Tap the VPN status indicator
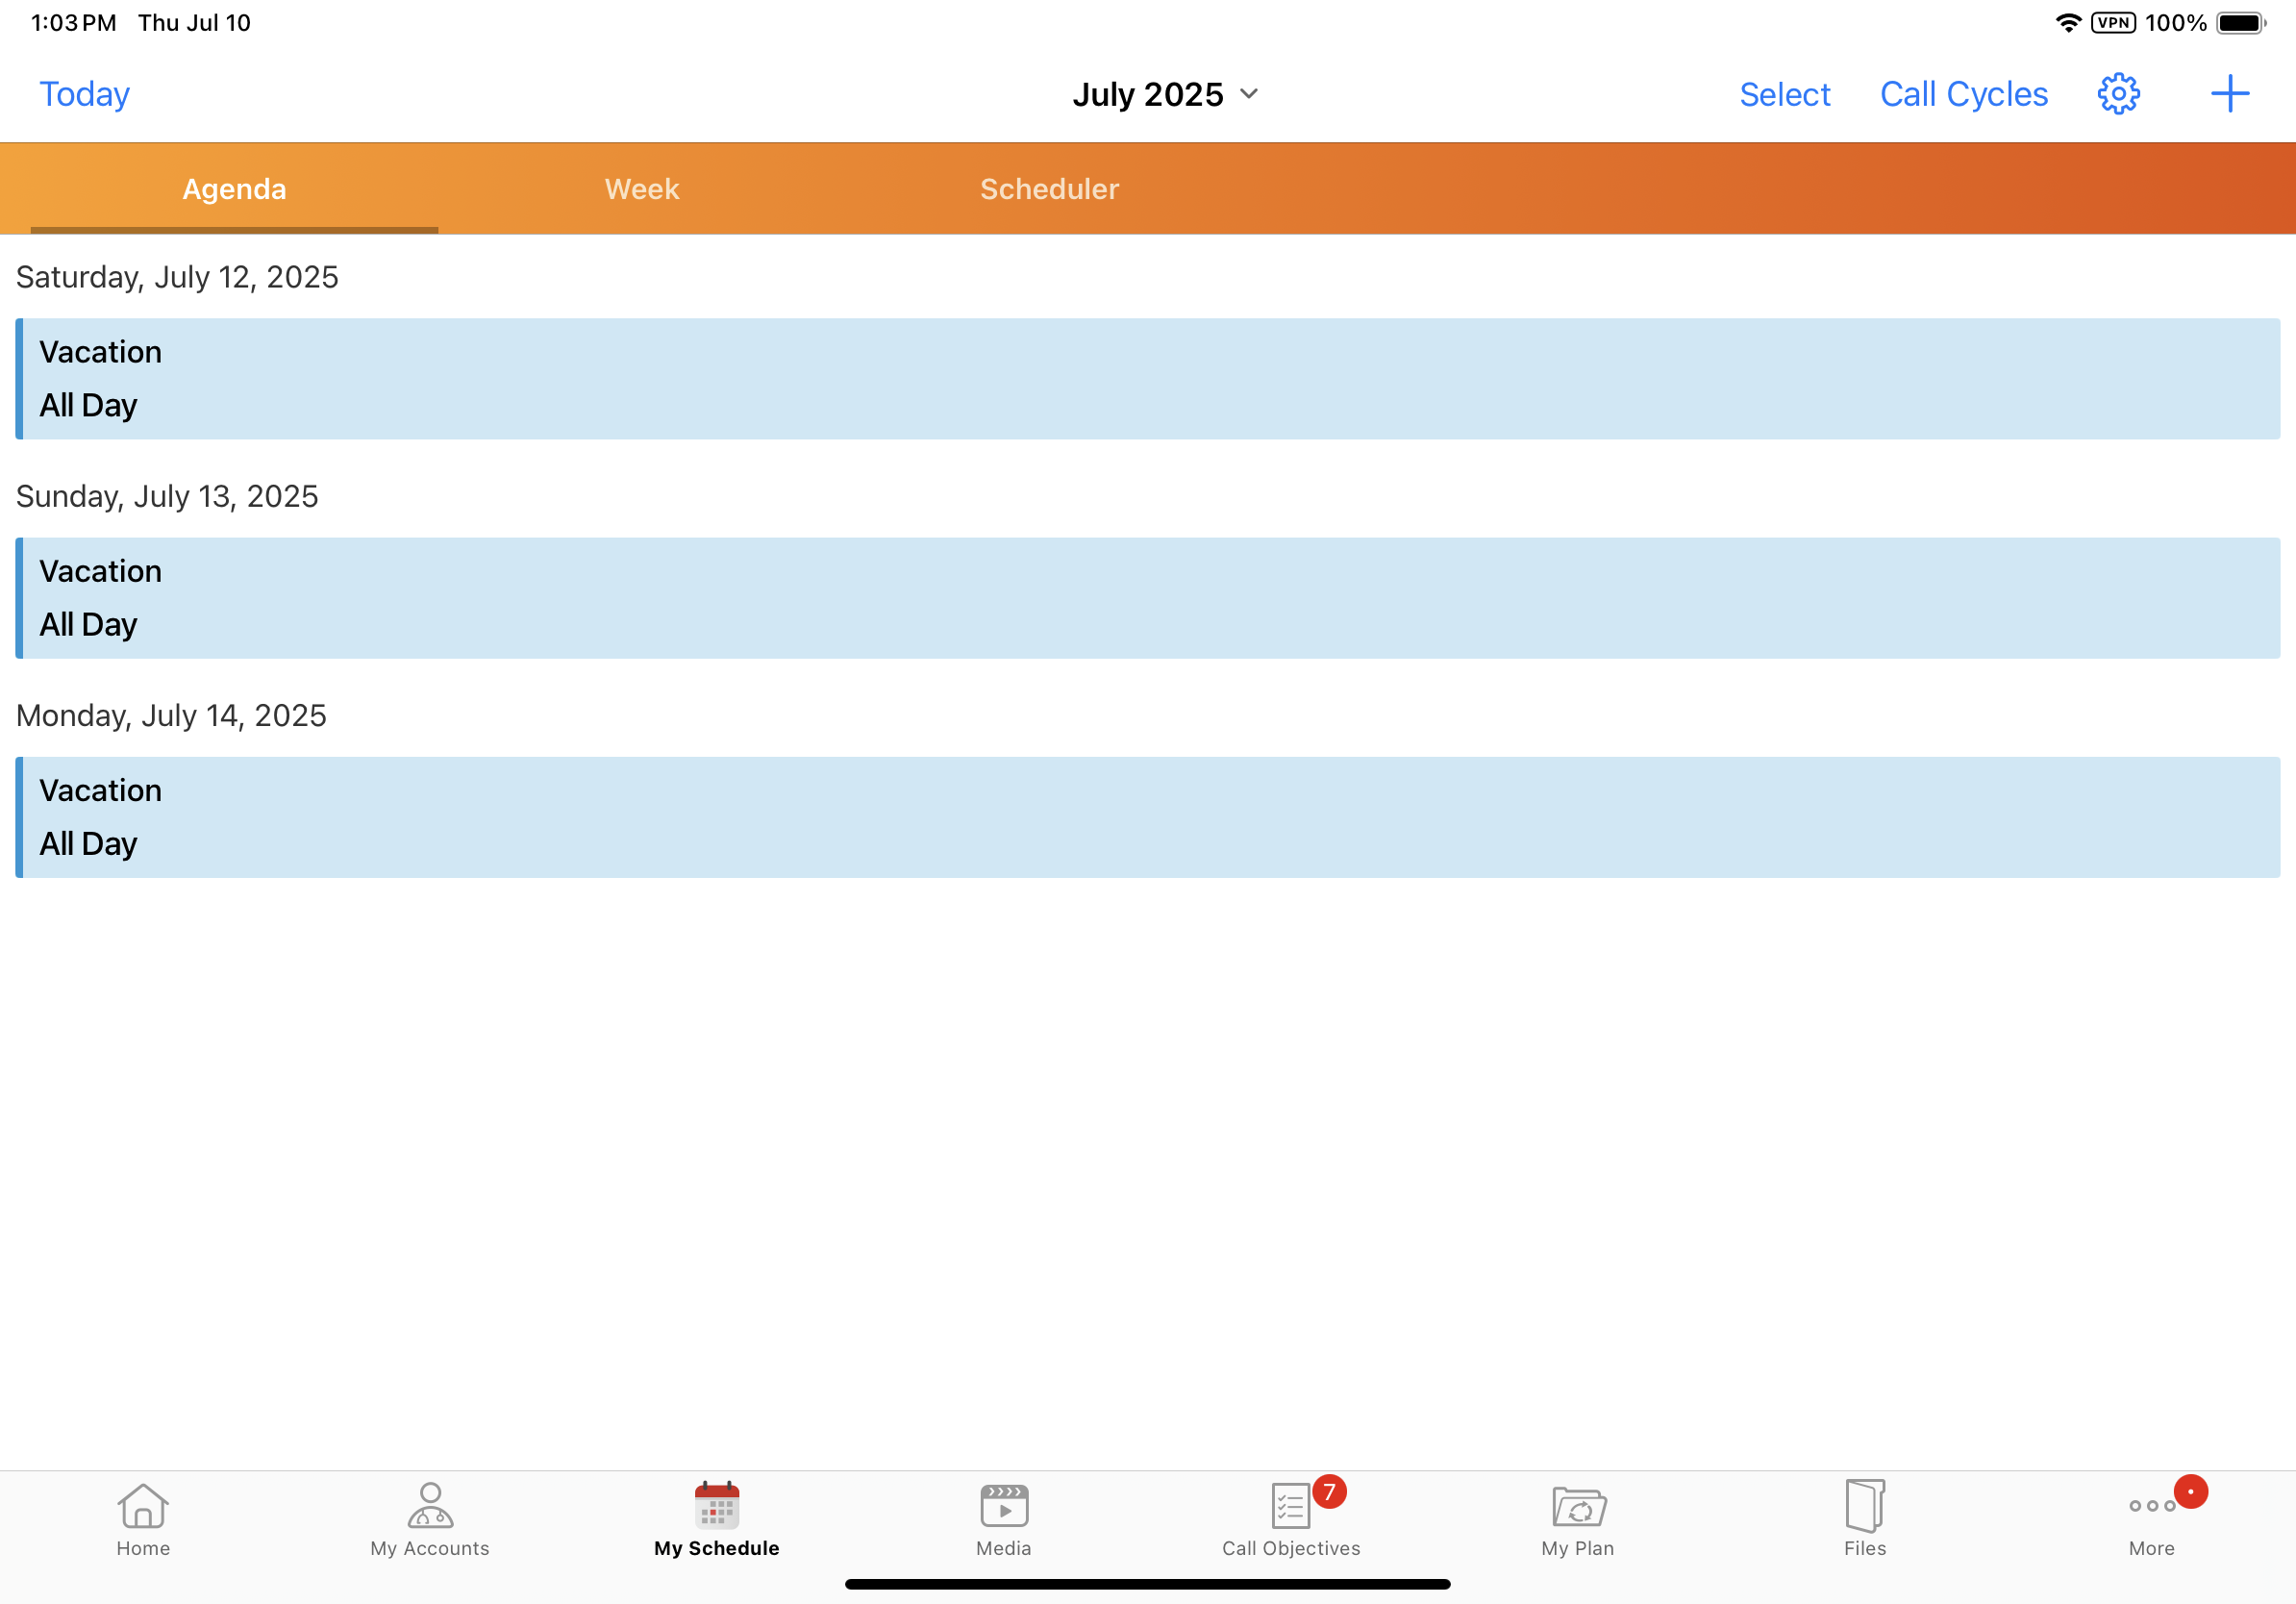Viewport: 2296px width, 1604px height. pyautogui.click(x=2113, y=23)
